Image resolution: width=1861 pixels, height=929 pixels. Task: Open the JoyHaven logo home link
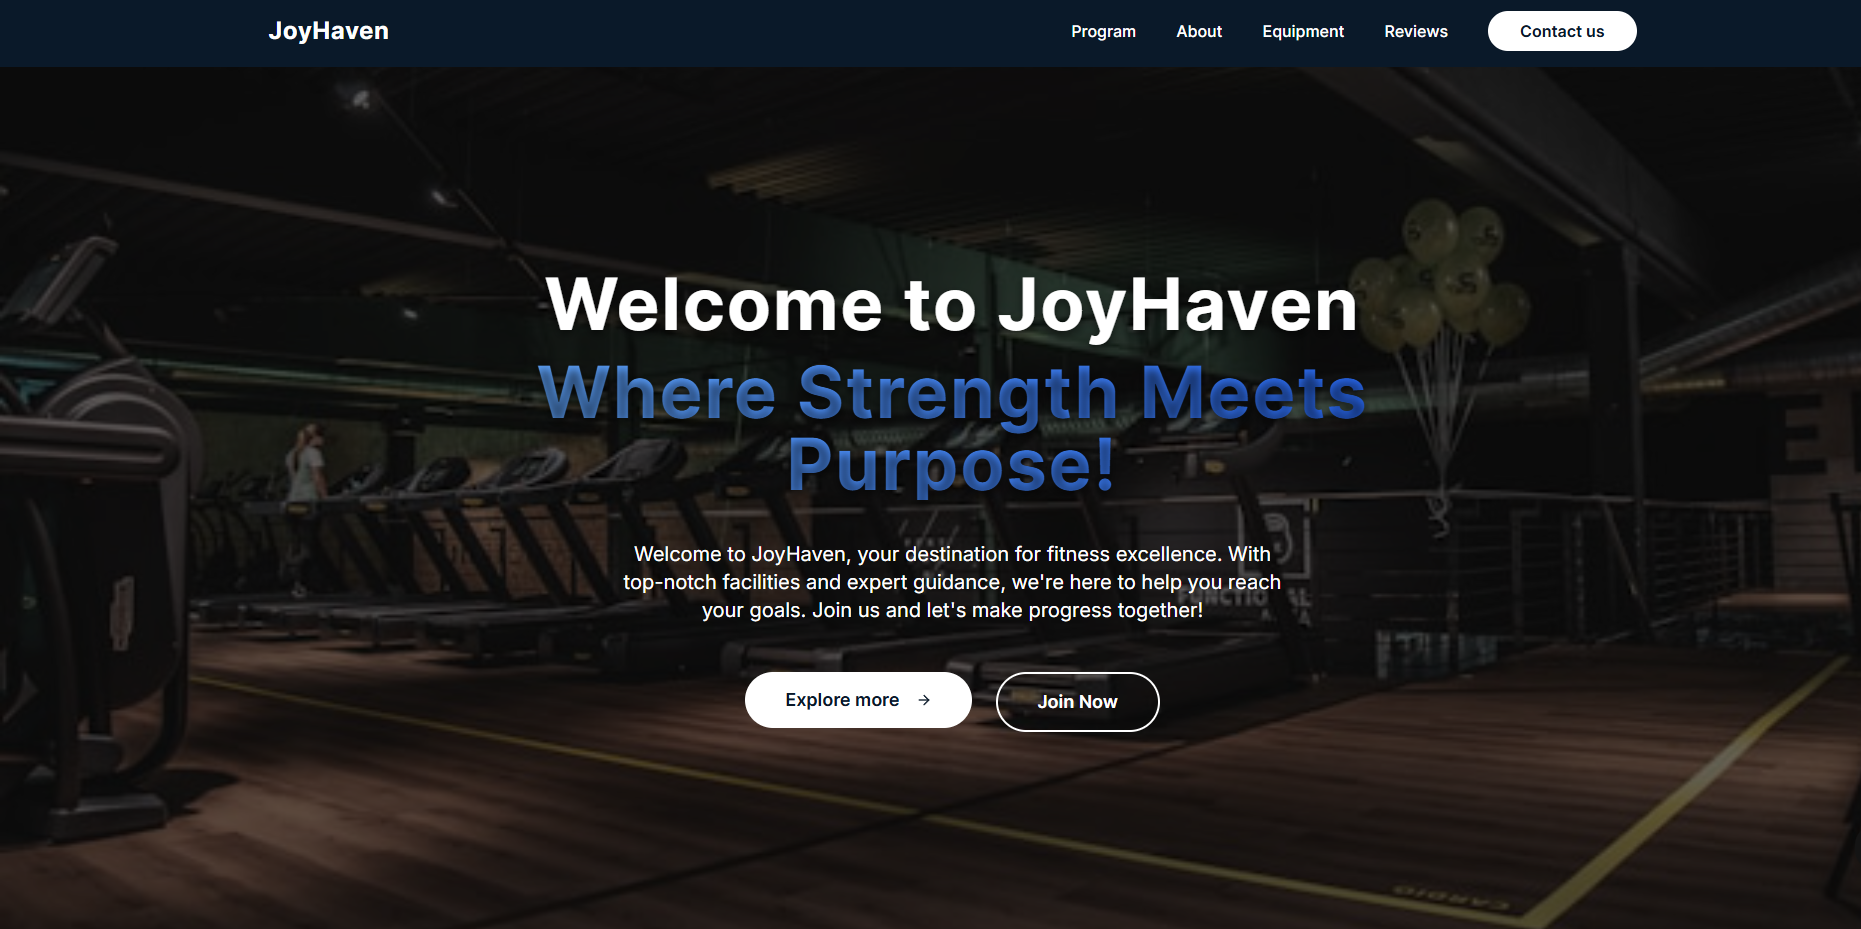click(328, 31)
